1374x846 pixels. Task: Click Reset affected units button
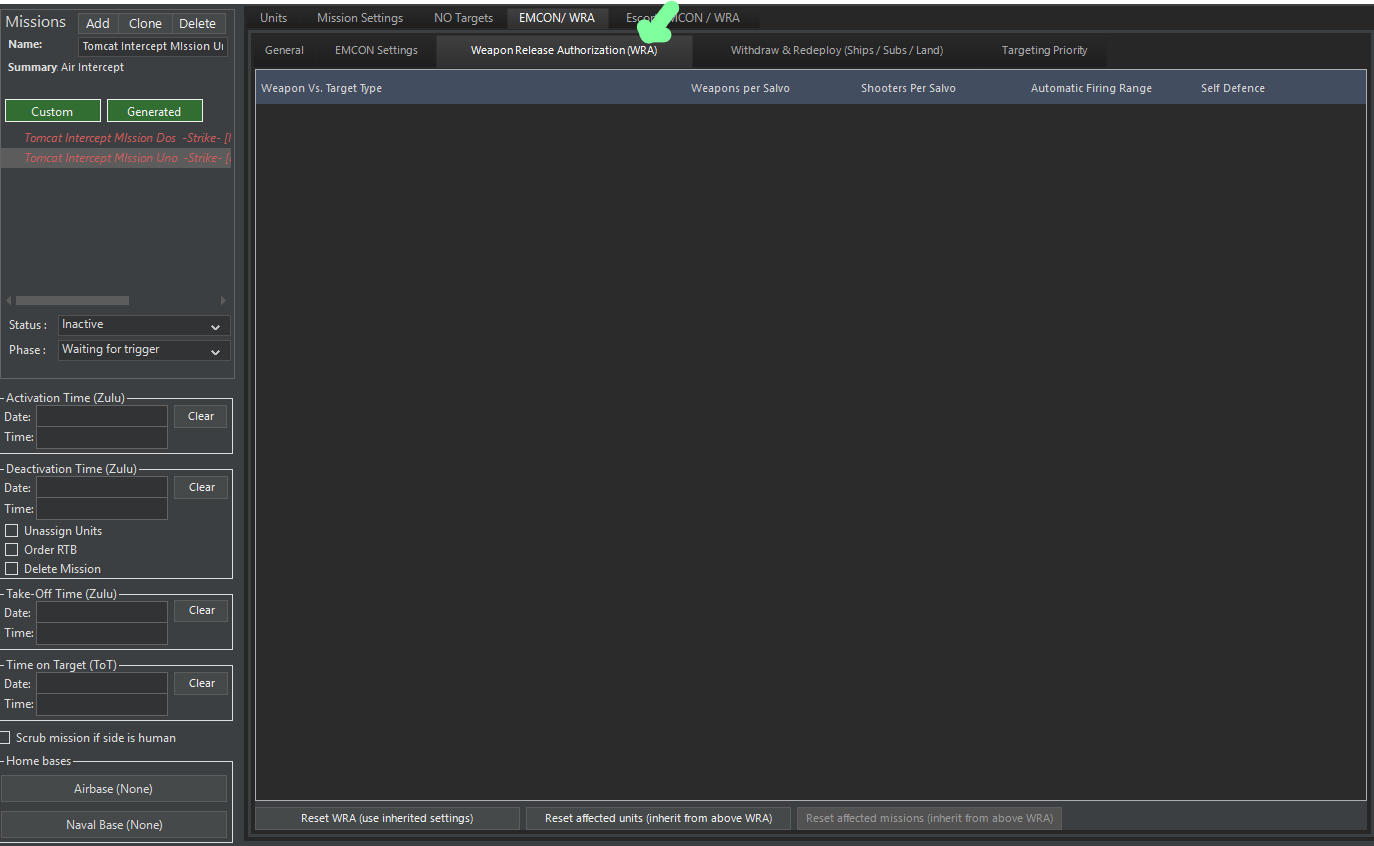(658, 818)
